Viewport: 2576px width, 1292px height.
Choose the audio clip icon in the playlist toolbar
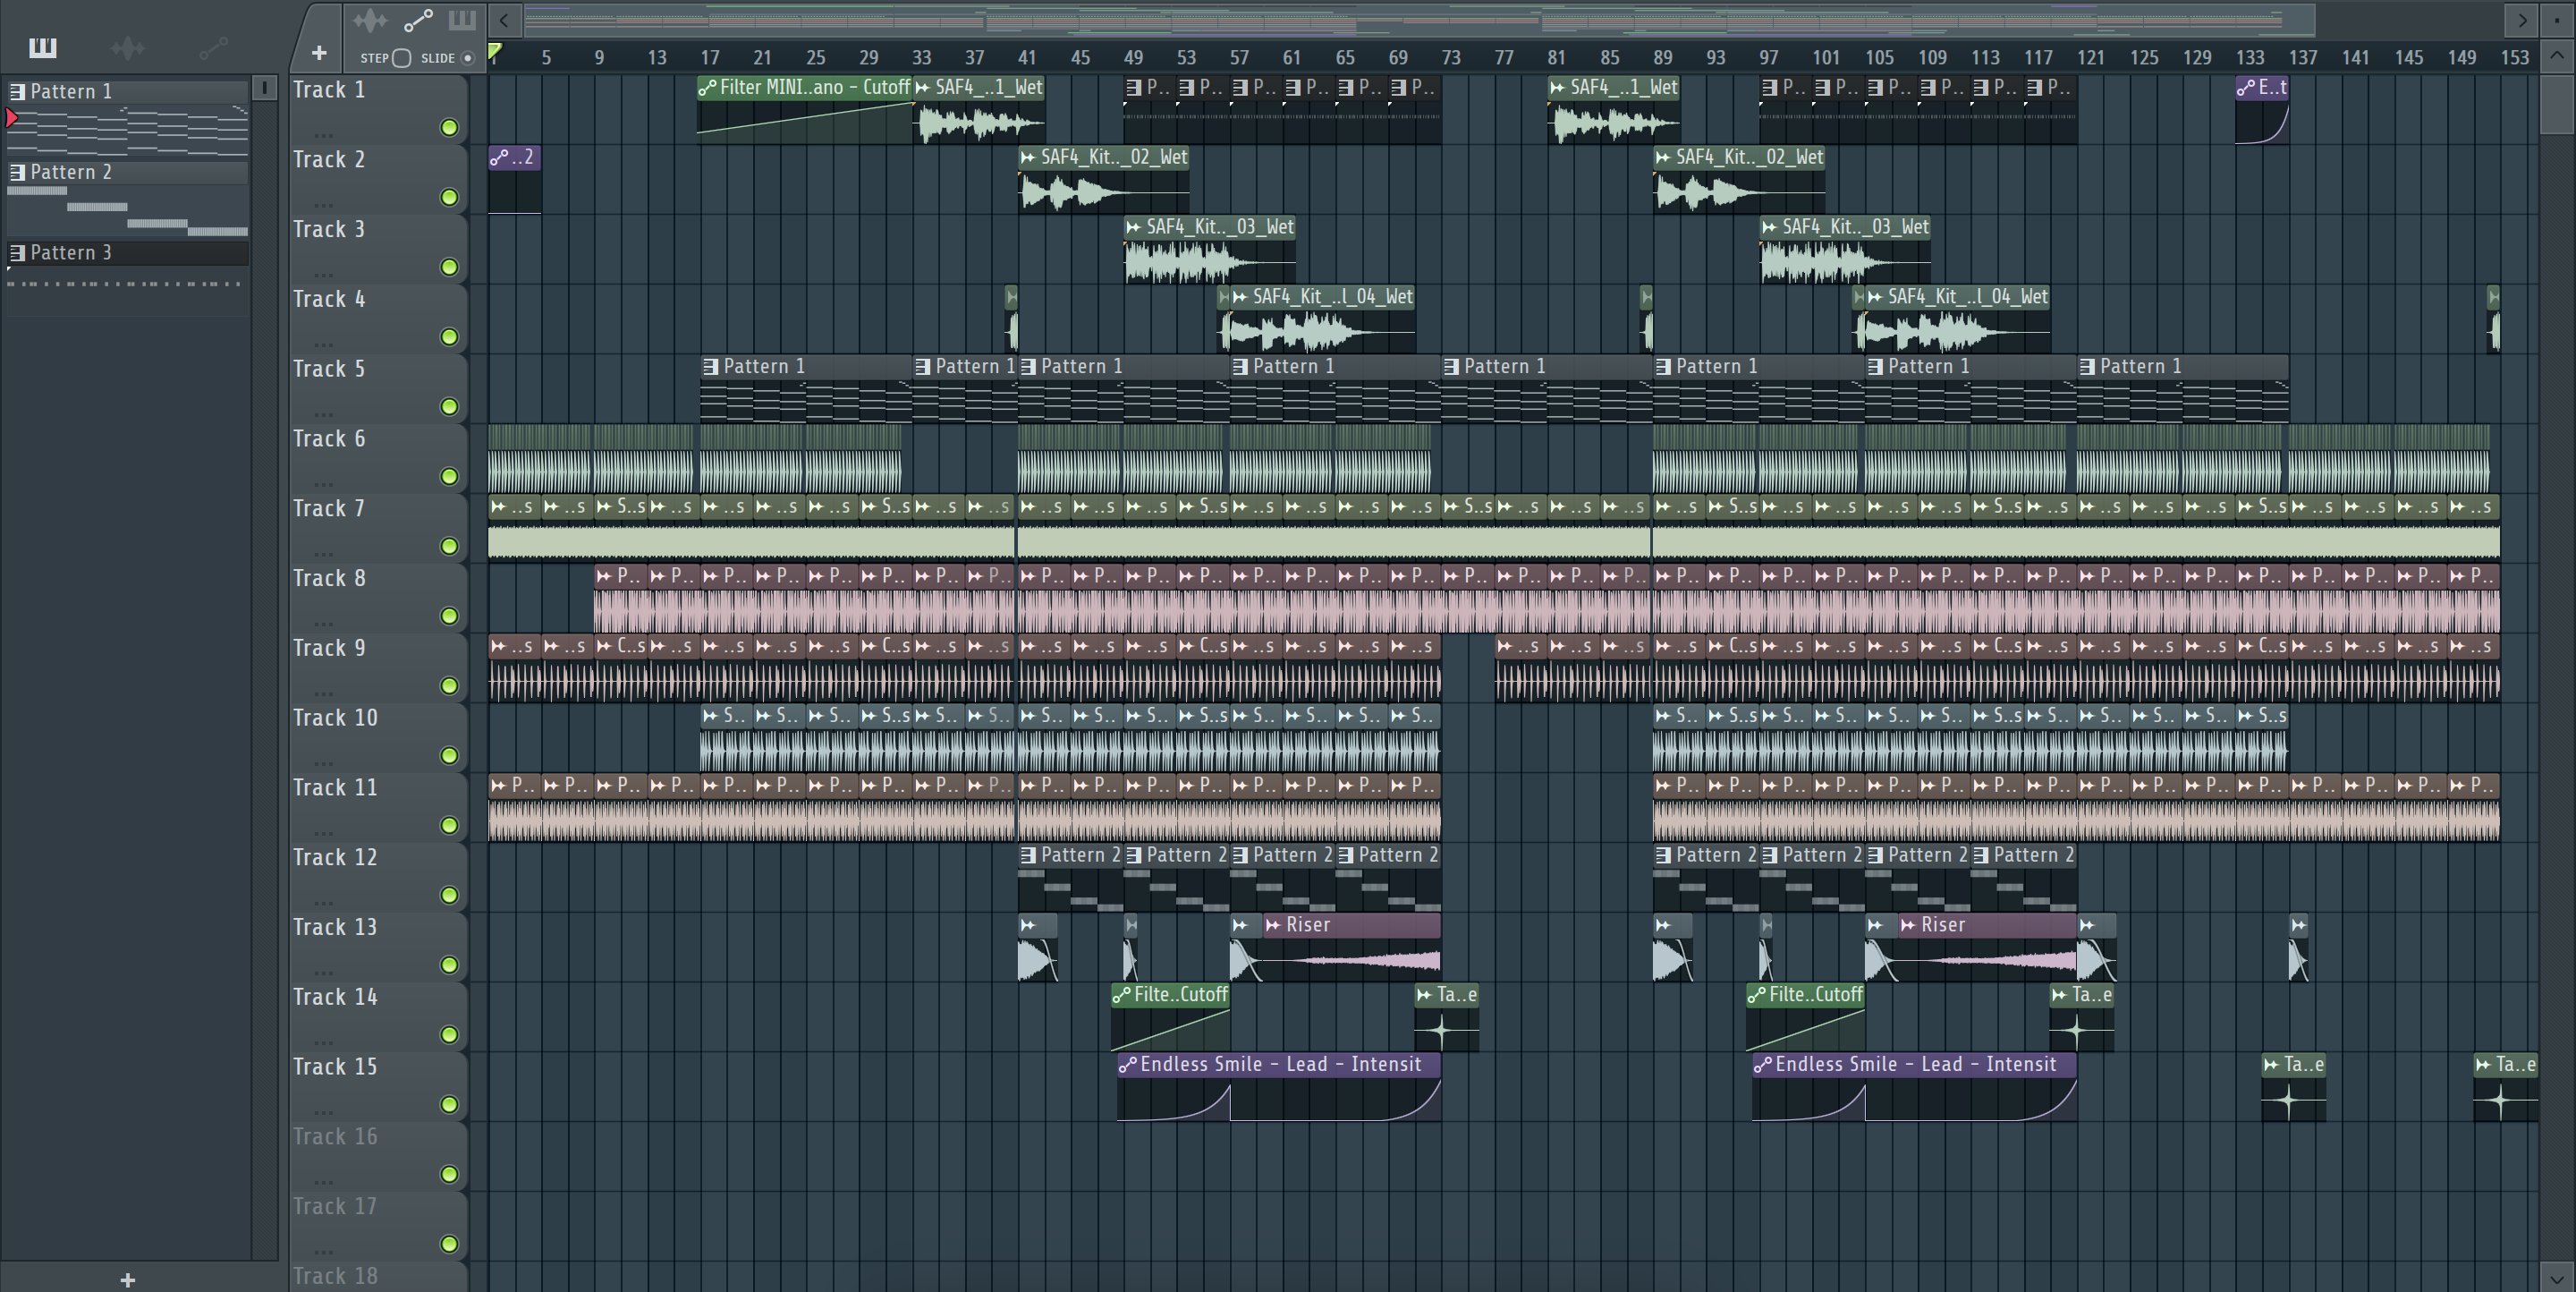tap(369, 20)
